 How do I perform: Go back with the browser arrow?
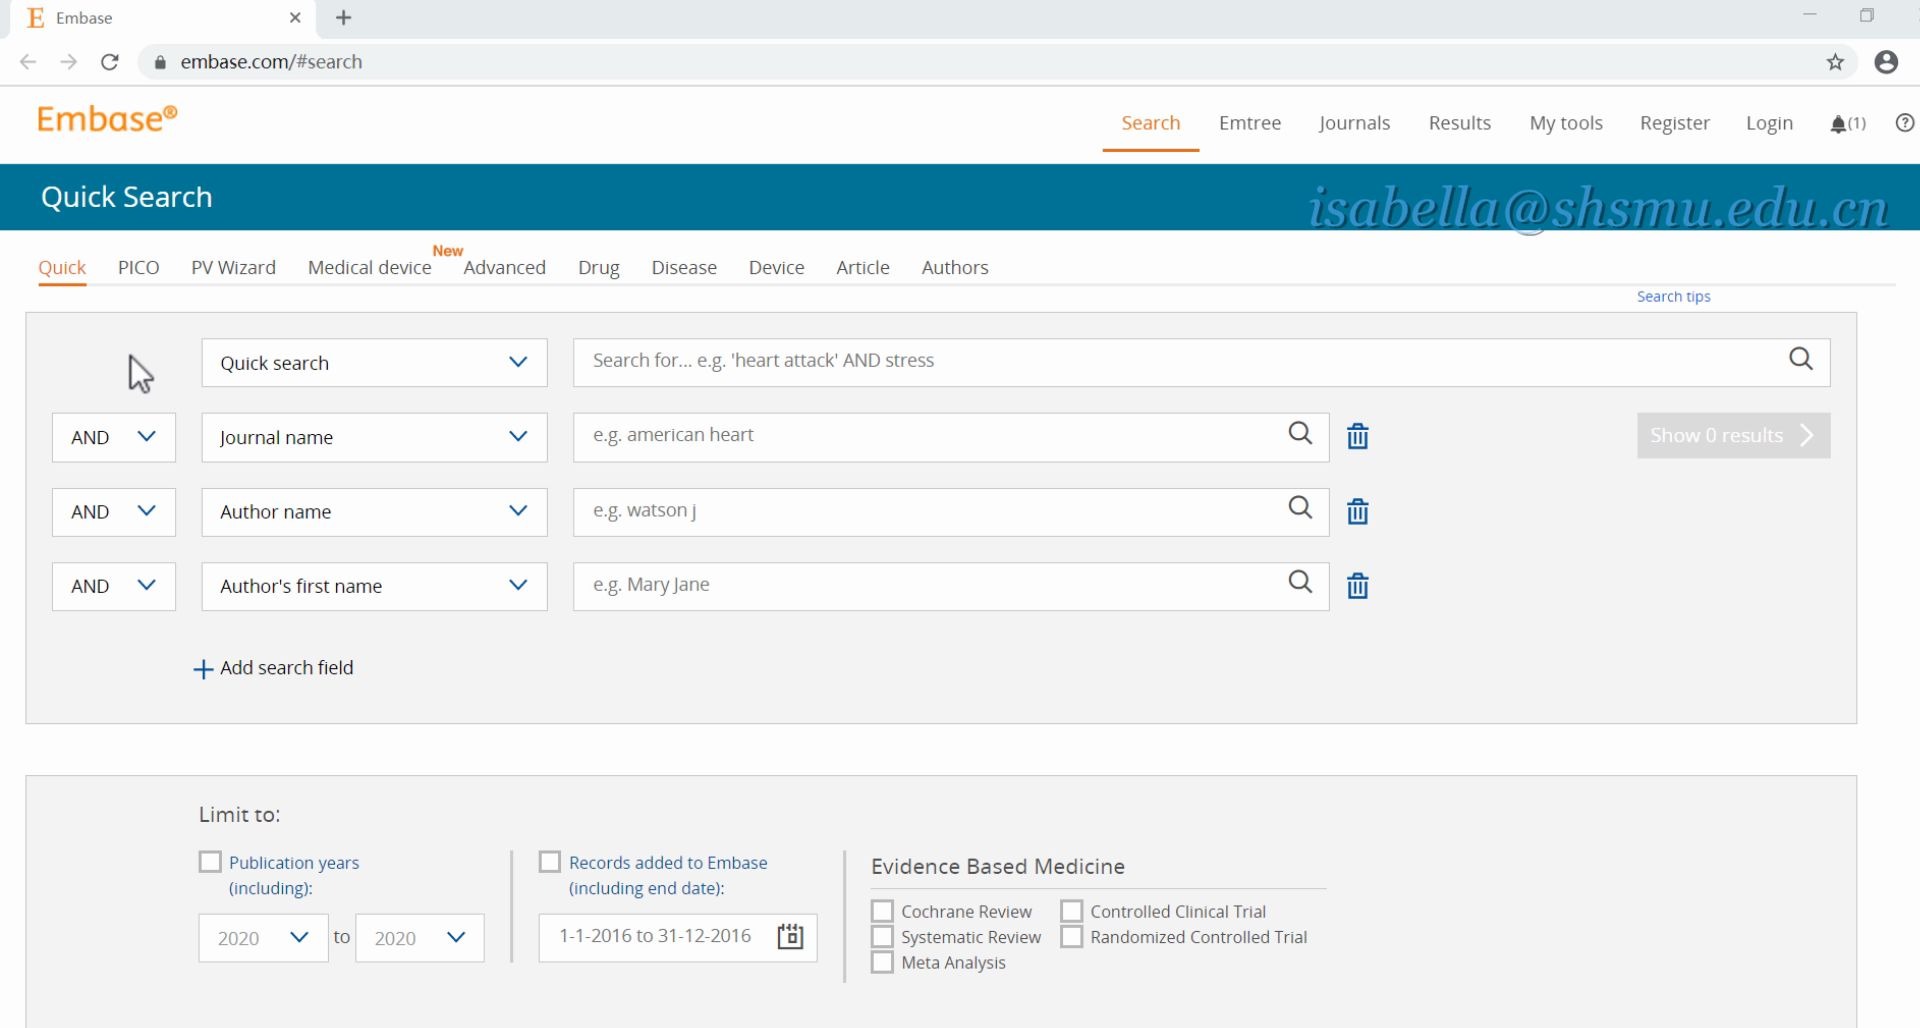click(28, 62)
